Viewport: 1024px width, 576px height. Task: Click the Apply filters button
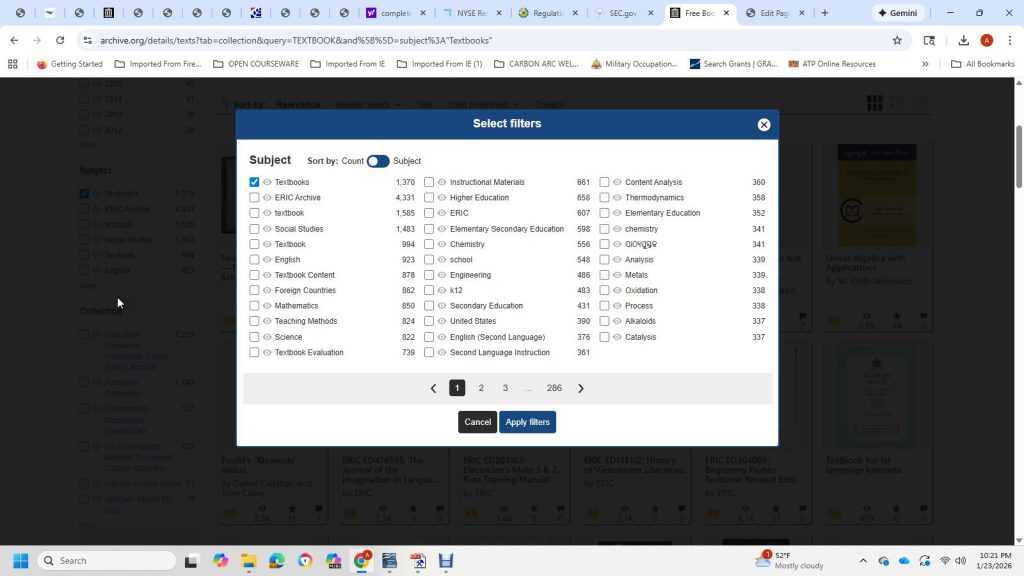coord(527,422)
